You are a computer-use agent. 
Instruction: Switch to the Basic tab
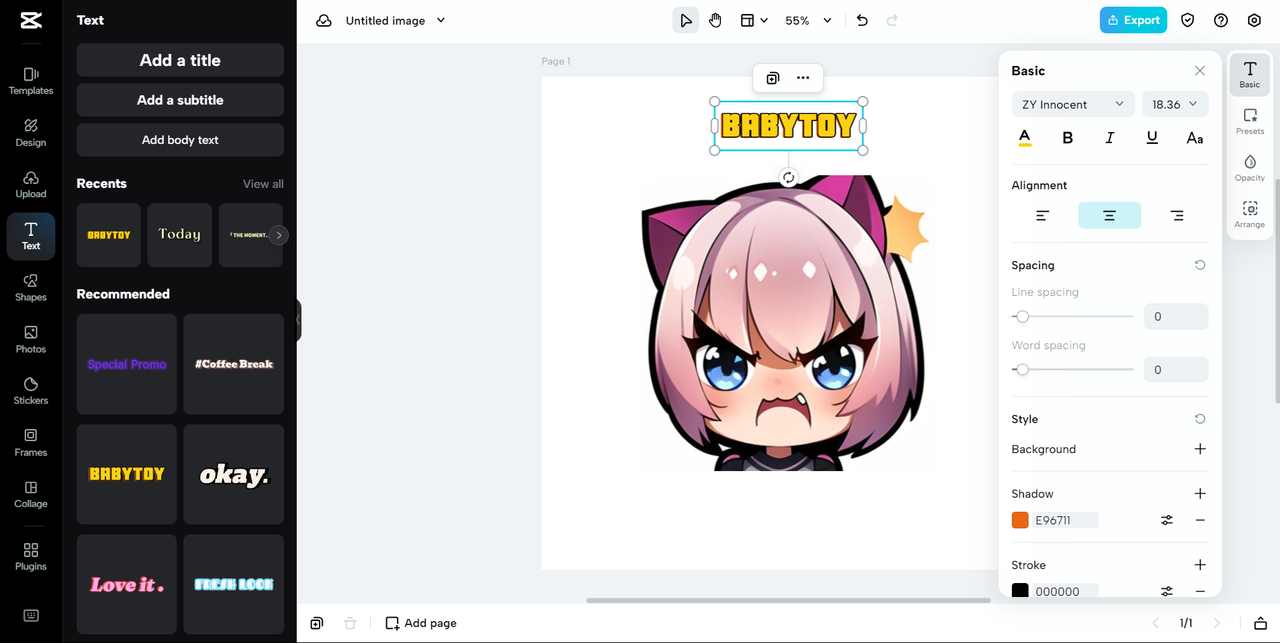click(x=1250, y=74)
